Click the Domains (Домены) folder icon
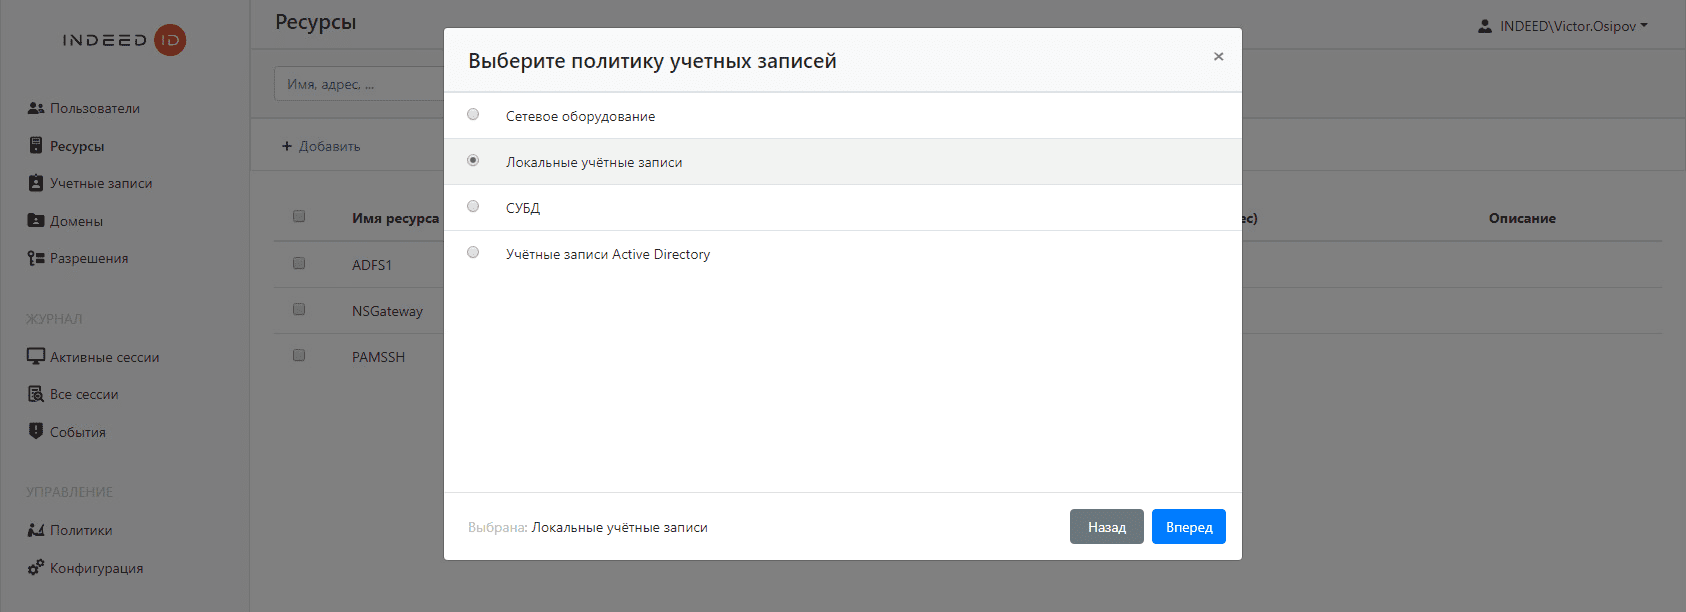This screenshot has height=612, width=1686. tap(36, 221)
